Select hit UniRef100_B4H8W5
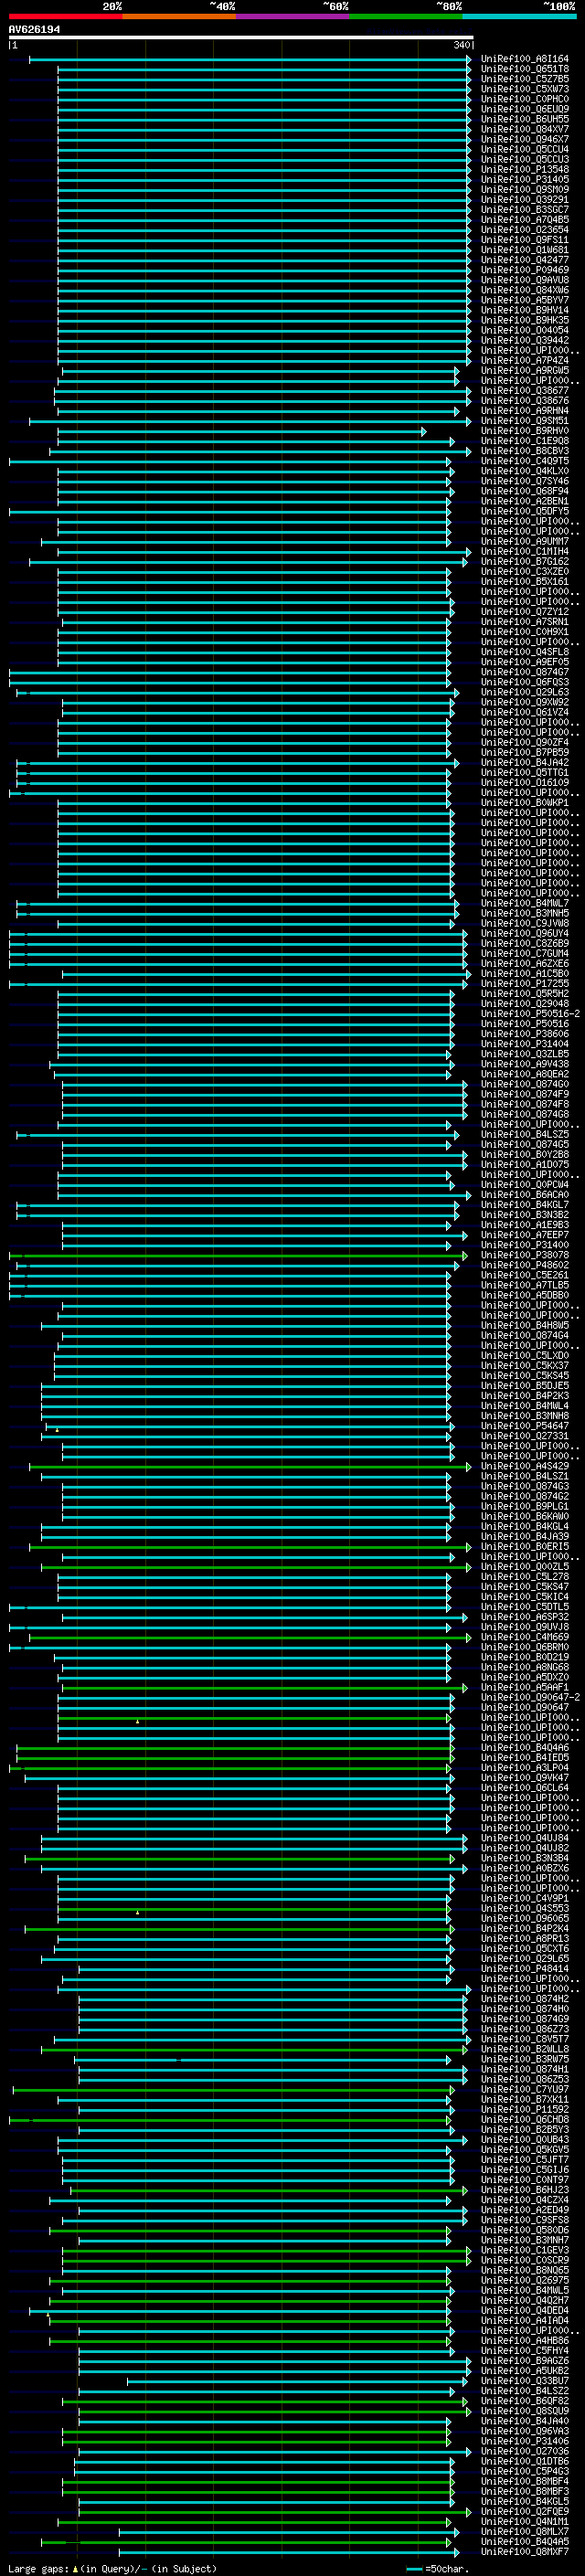Viewport: 585px width, 2576px height. [524, 1326]
